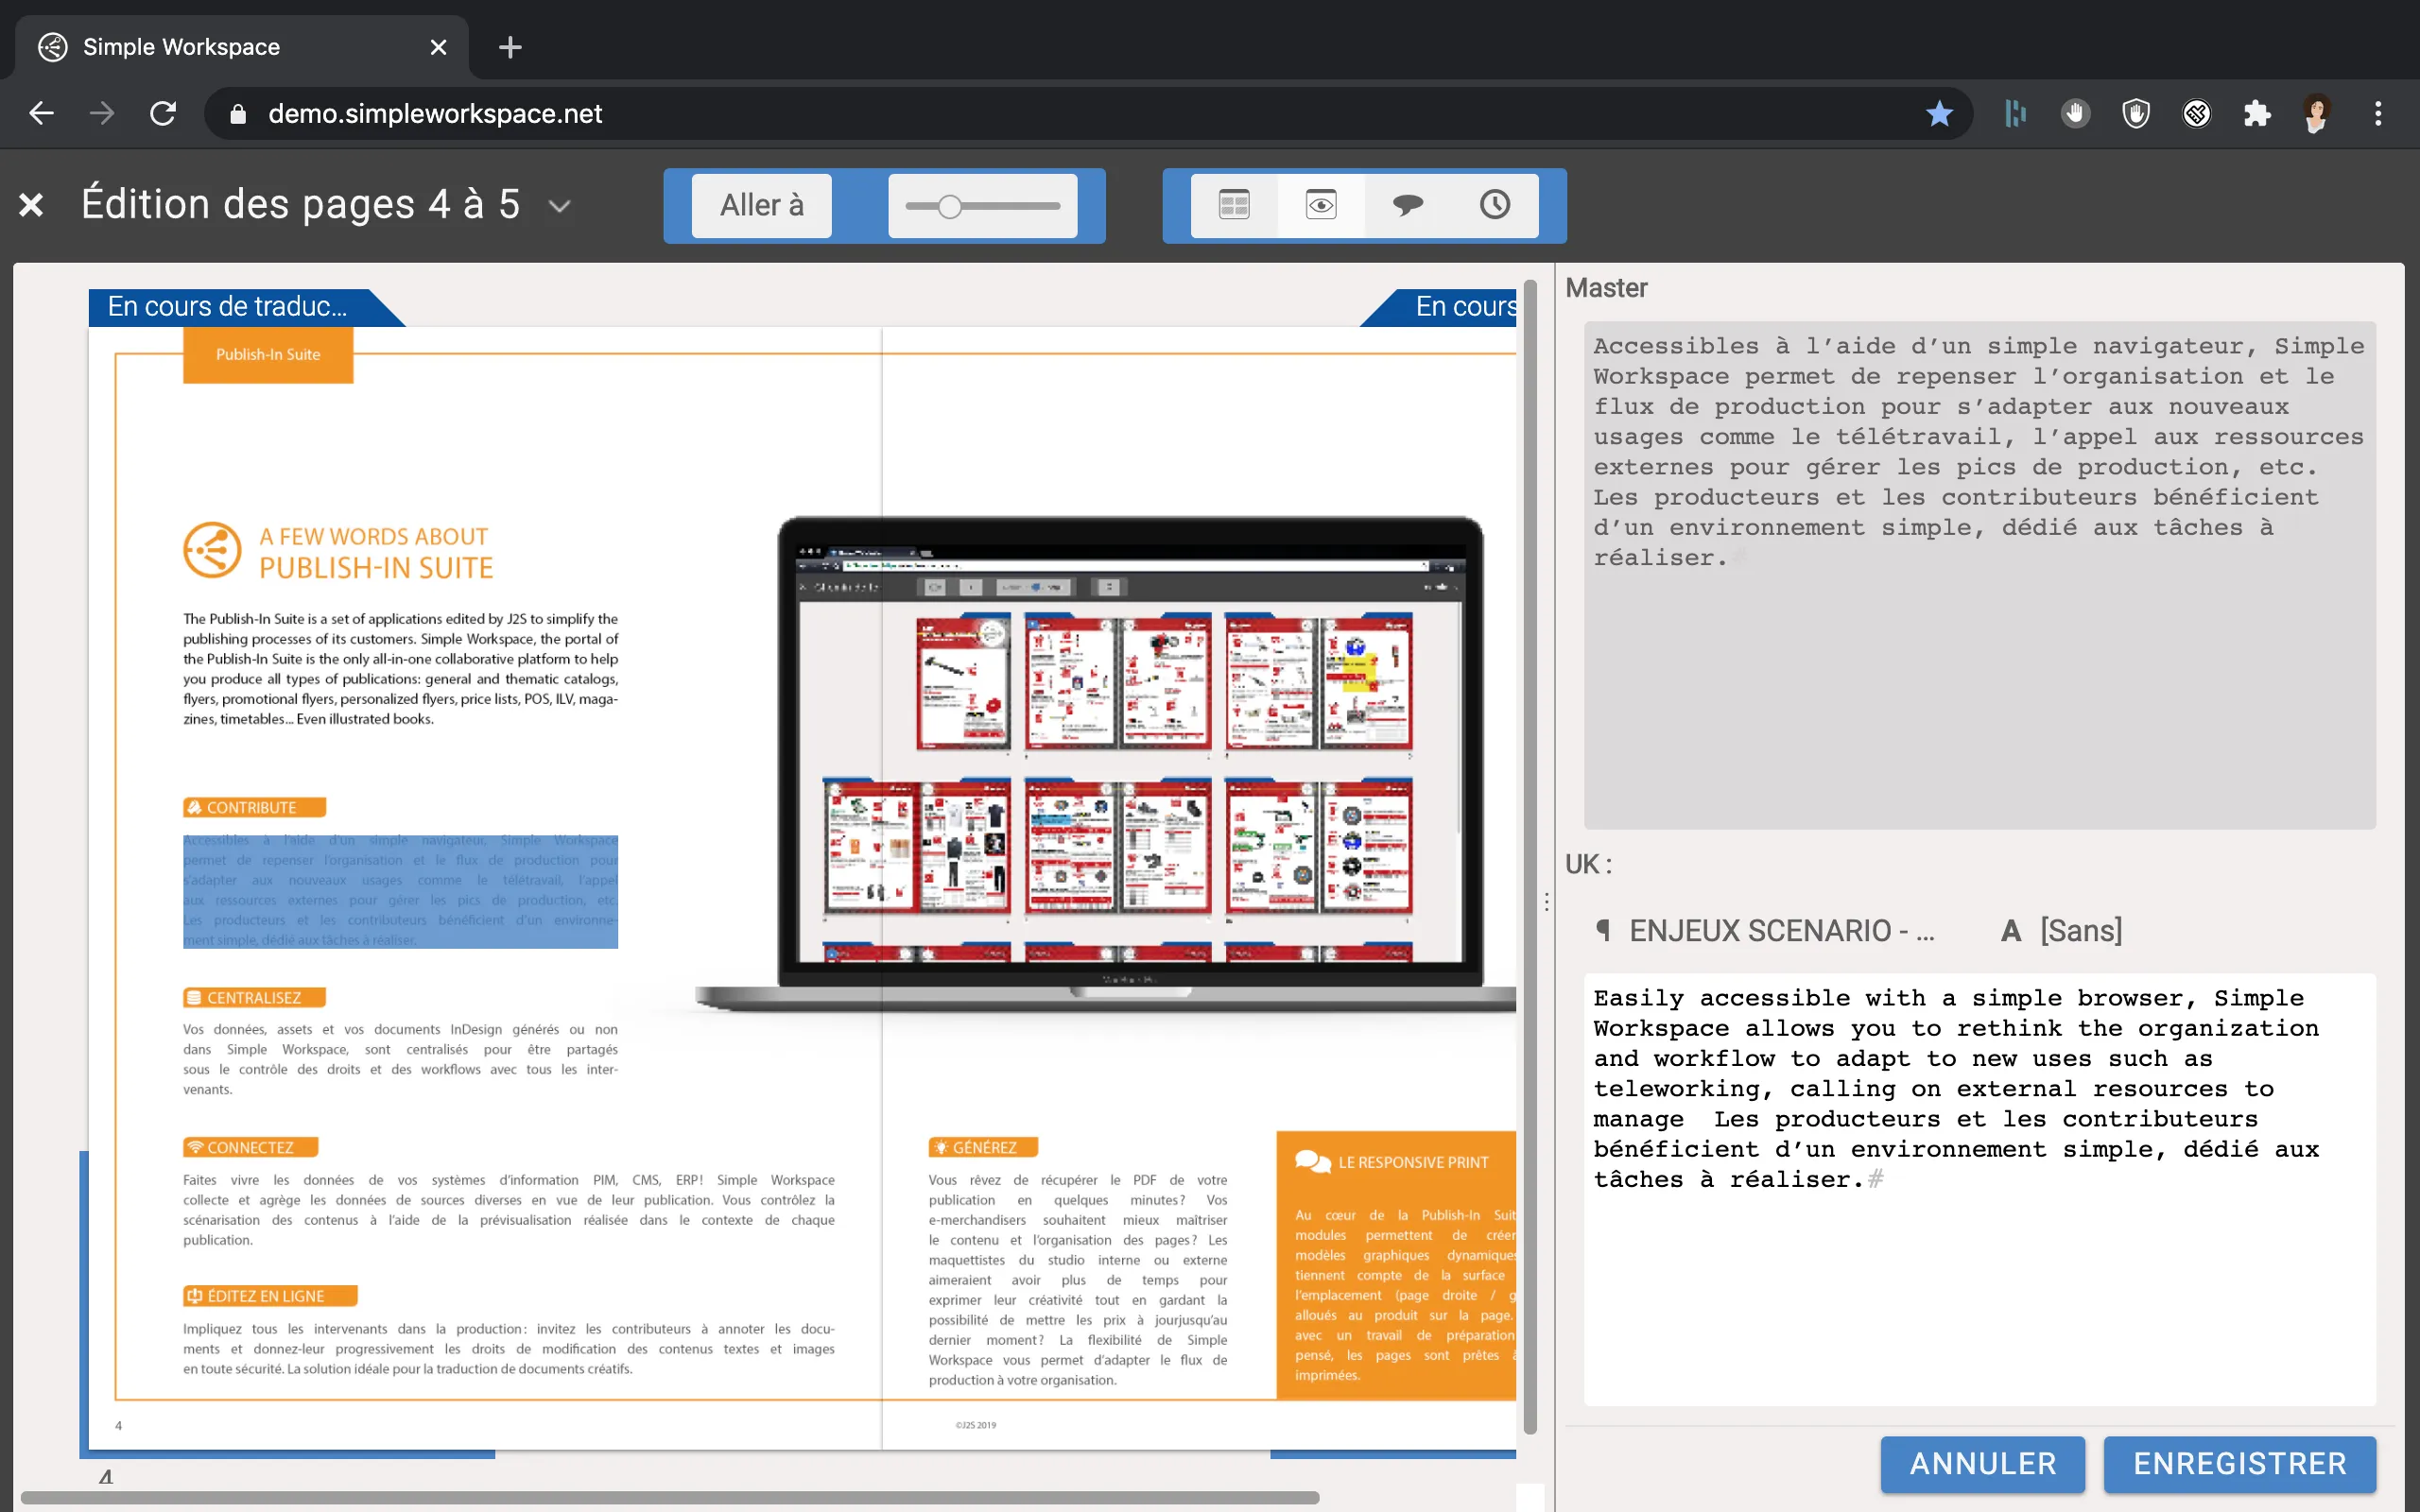The width and height of the screenshot is (2420, 1512).
Task: Bookmark page with the star icon
Action: coord(1939,113)
